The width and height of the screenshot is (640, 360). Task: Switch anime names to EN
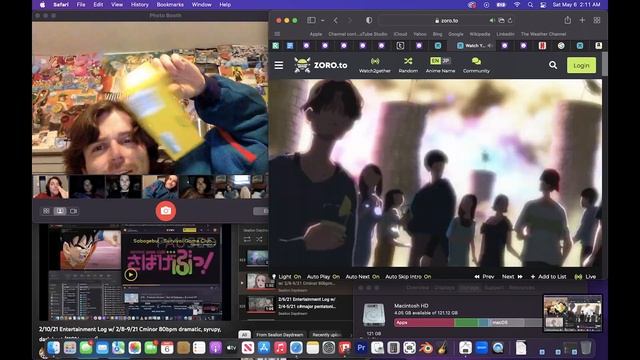[435, 61]
